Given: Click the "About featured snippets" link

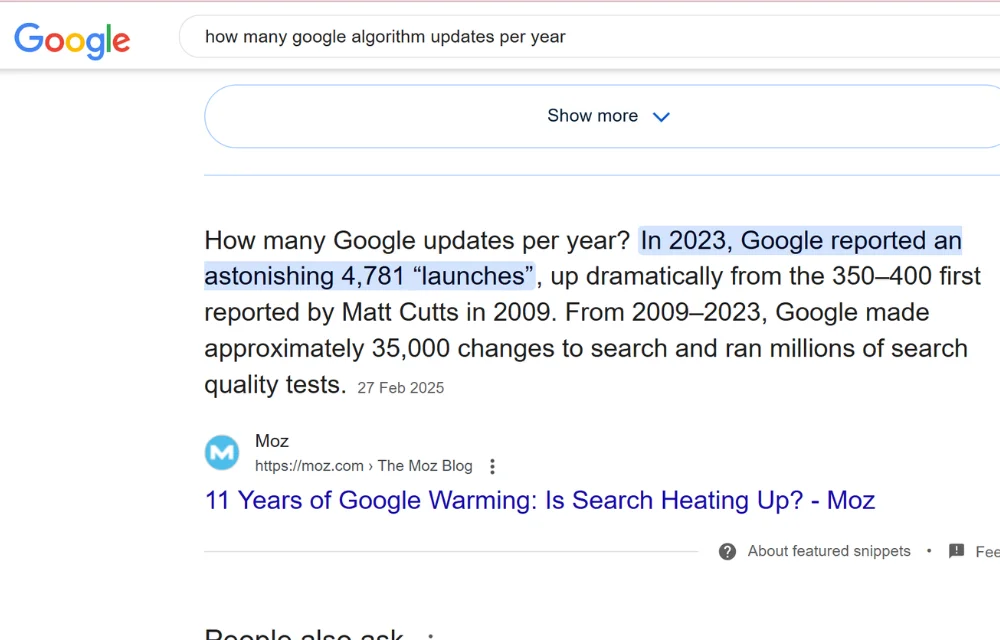Looking at the screenshot, I should tap(828, 551).
